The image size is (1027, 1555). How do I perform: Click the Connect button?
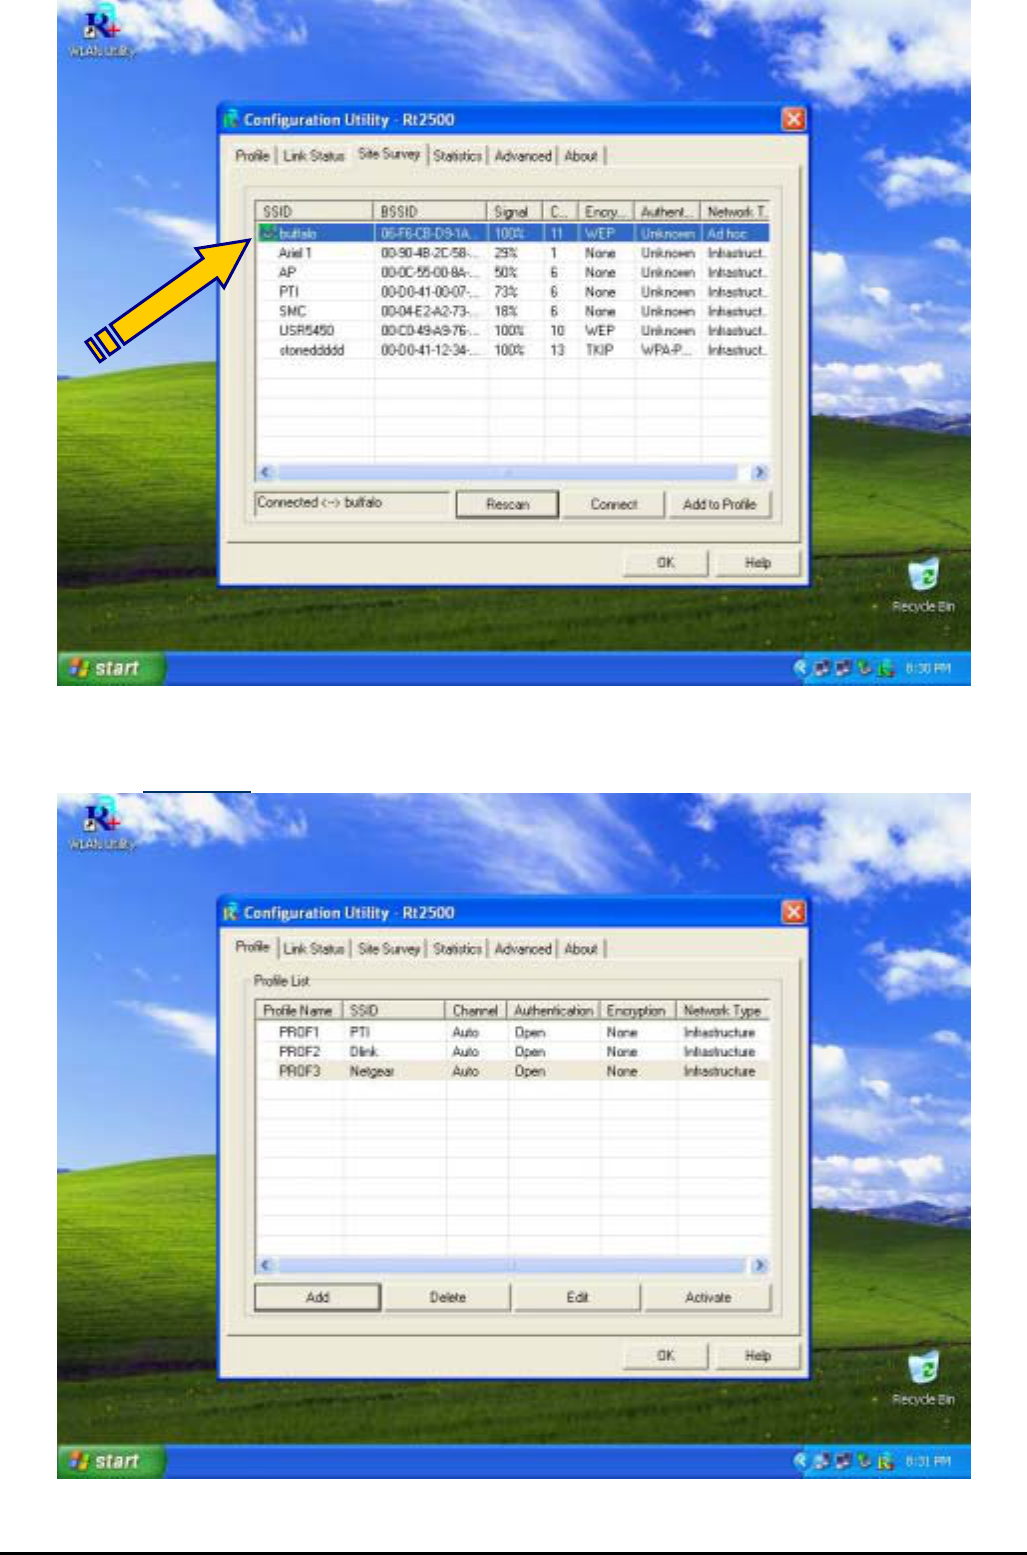point(614,505)
